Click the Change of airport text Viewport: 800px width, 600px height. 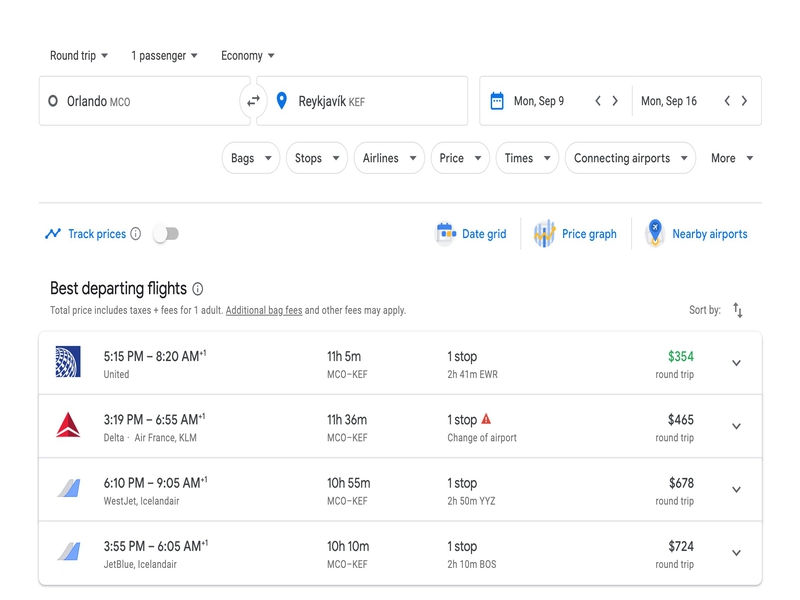[482, 437]
